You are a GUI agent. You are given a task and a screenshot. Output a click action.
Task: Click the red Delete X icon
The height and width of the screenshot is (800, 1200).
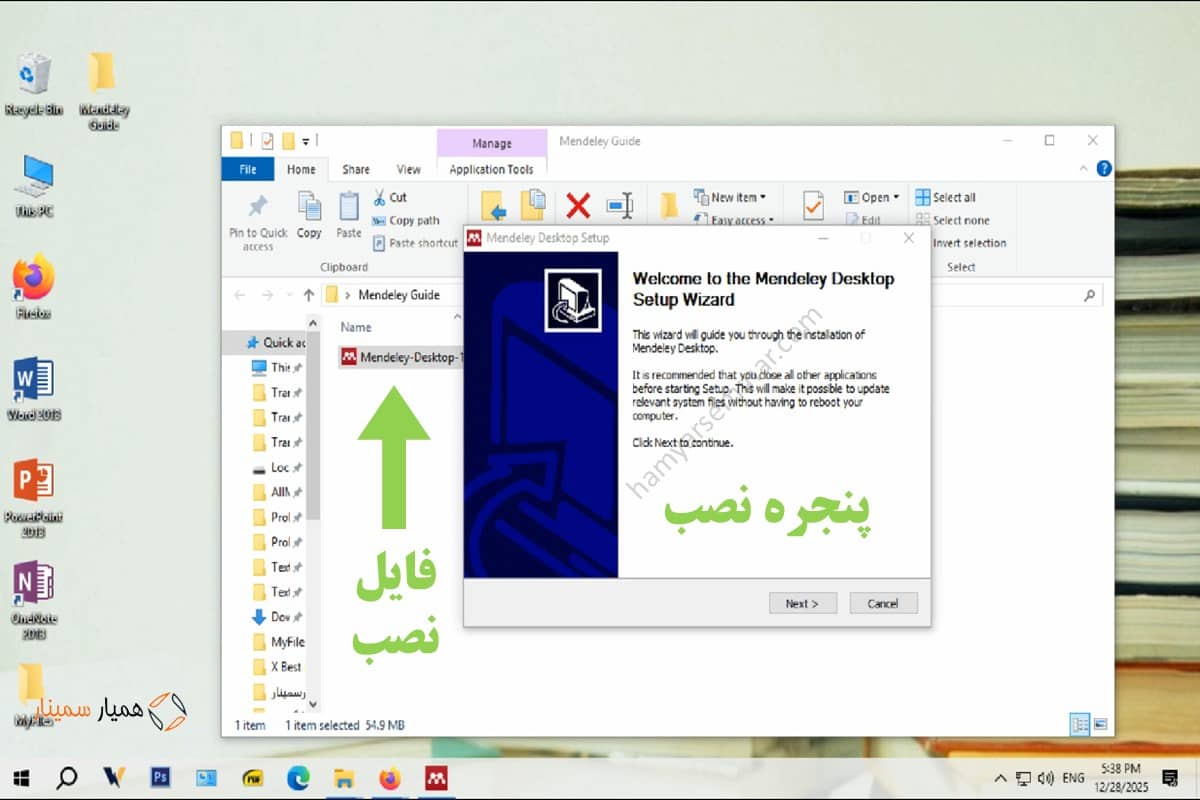click(x=578, y=206)
